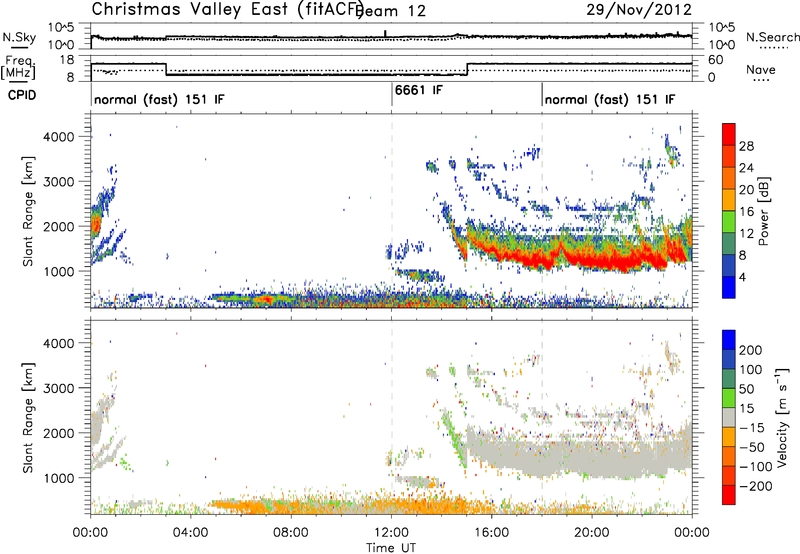The image size is (800, 554).
Task: Click the '-15' velocity colorbar label
Action: [752, 428]
